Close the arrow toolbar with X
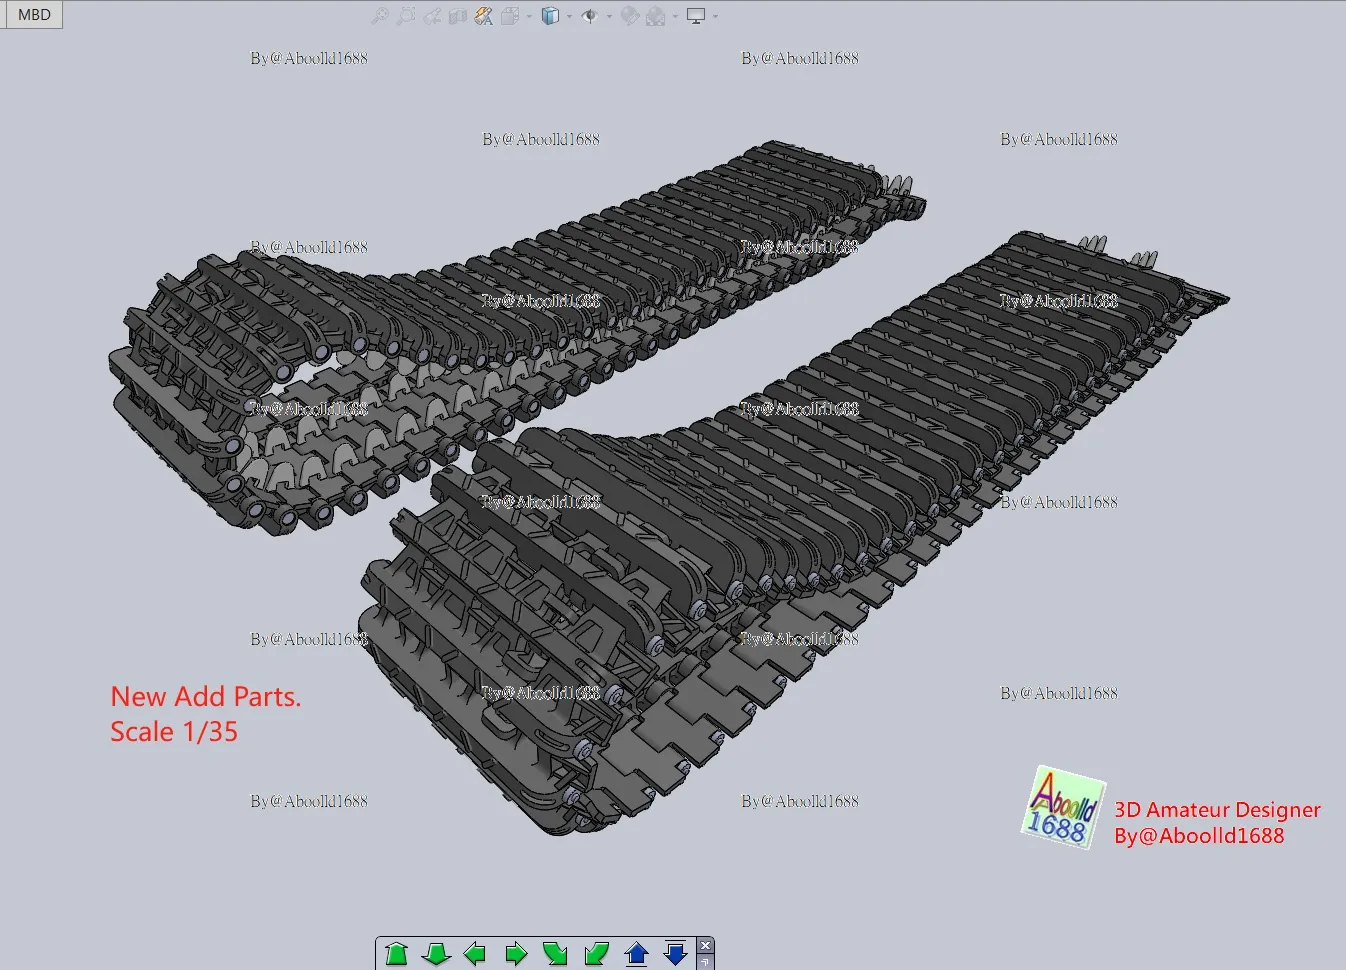This screenshot has height=970, width=1346. [705, 945]
